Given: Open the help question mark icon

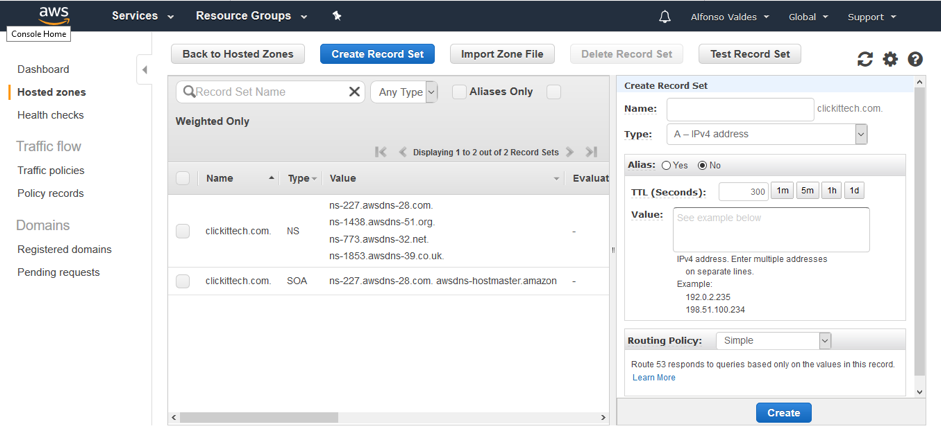Looking at the screenshot, I should point(915,60).
